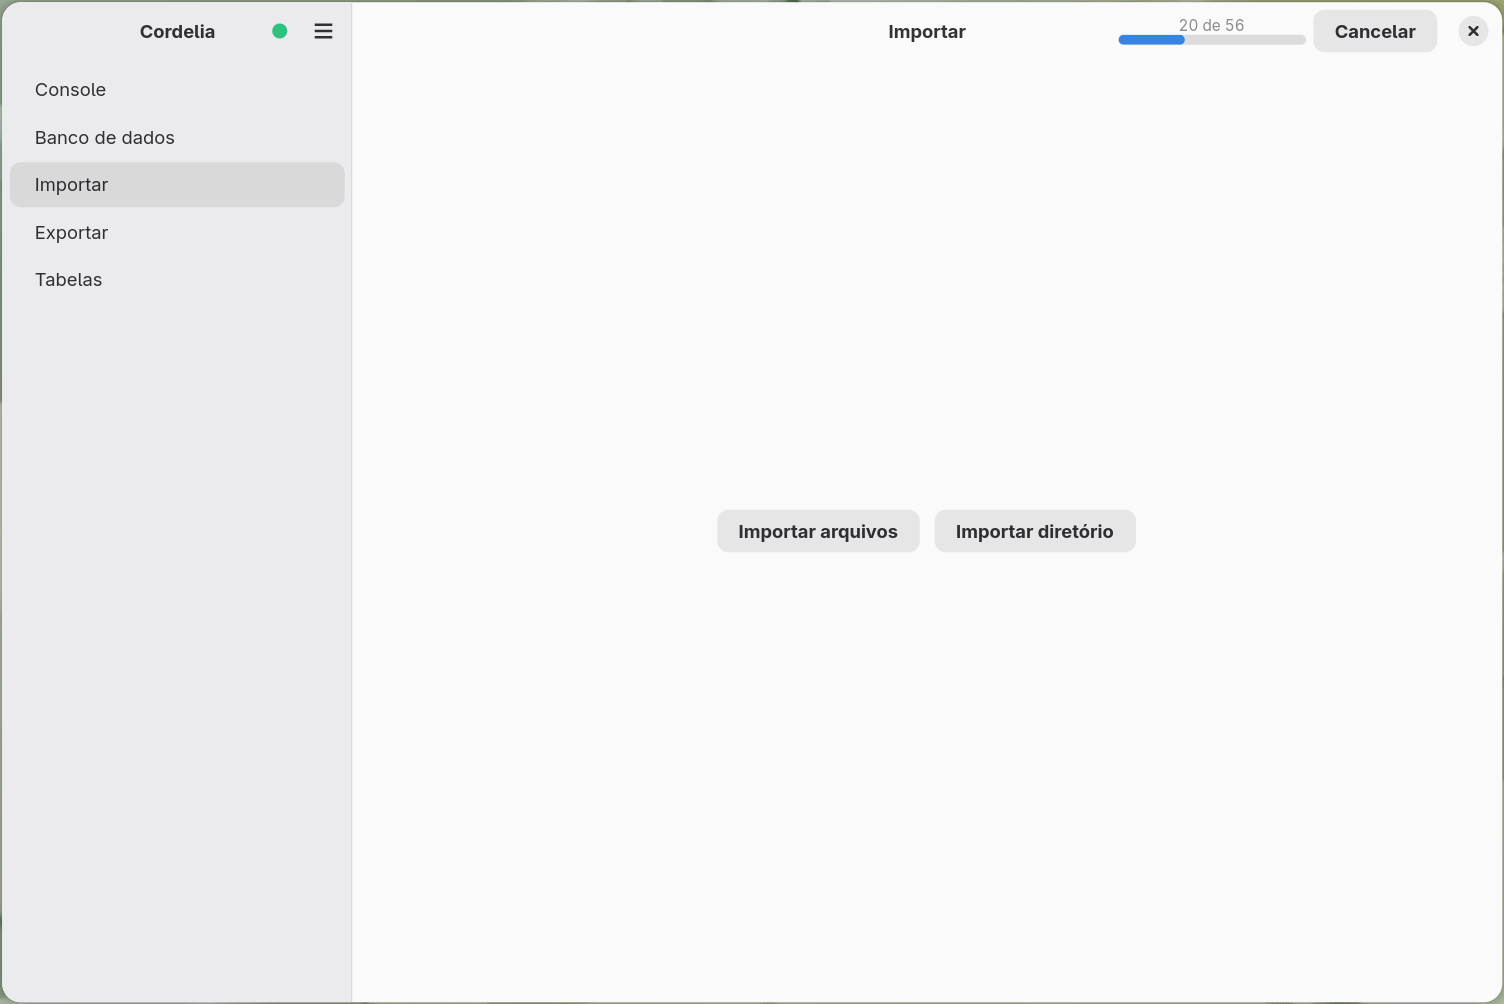The image size is (1504, 1004).
Task: Click the "20 de 56" progress label
Action: pyautogui.click(x=1211, y=25)
